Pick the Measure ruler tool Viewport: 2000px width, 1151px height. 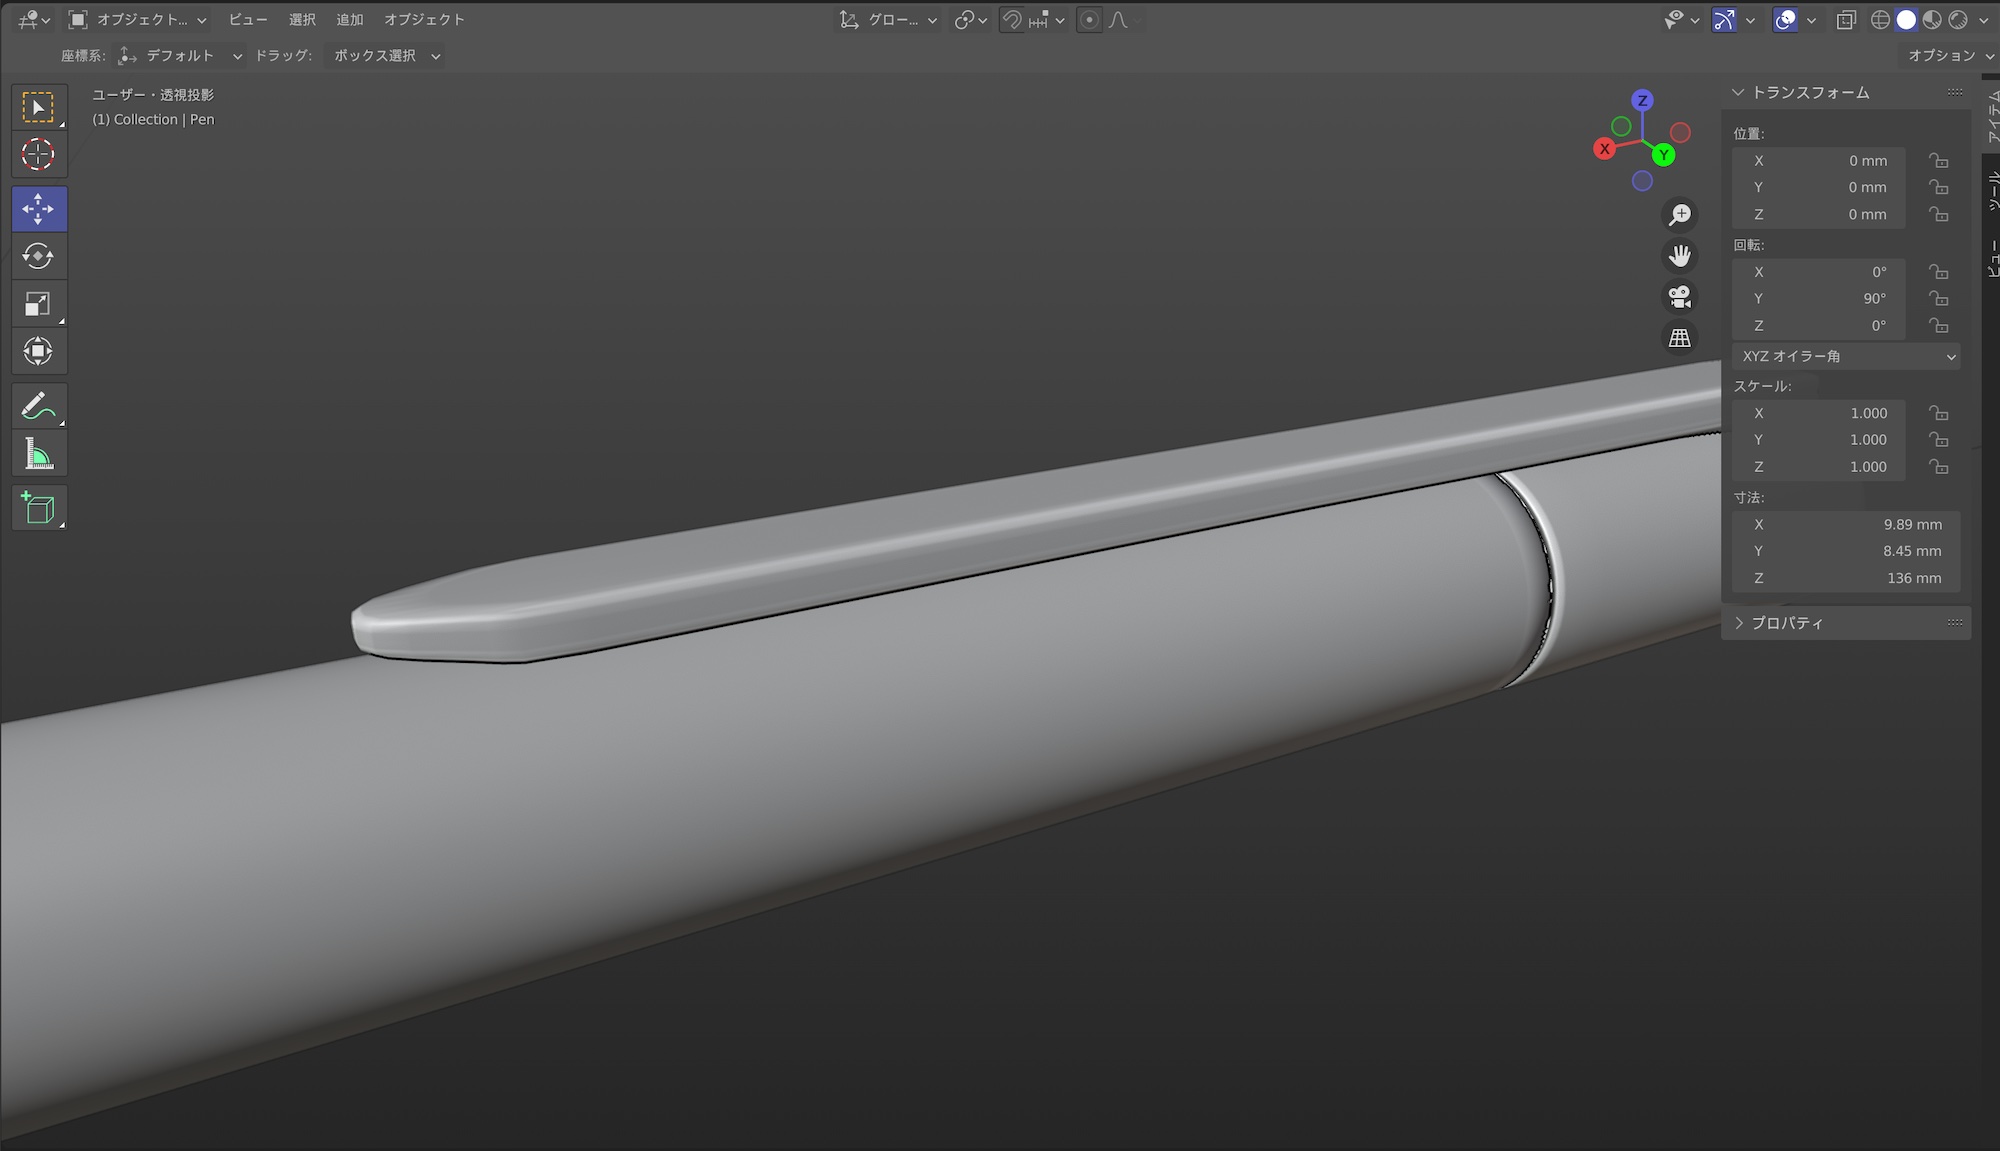[38, 455]
